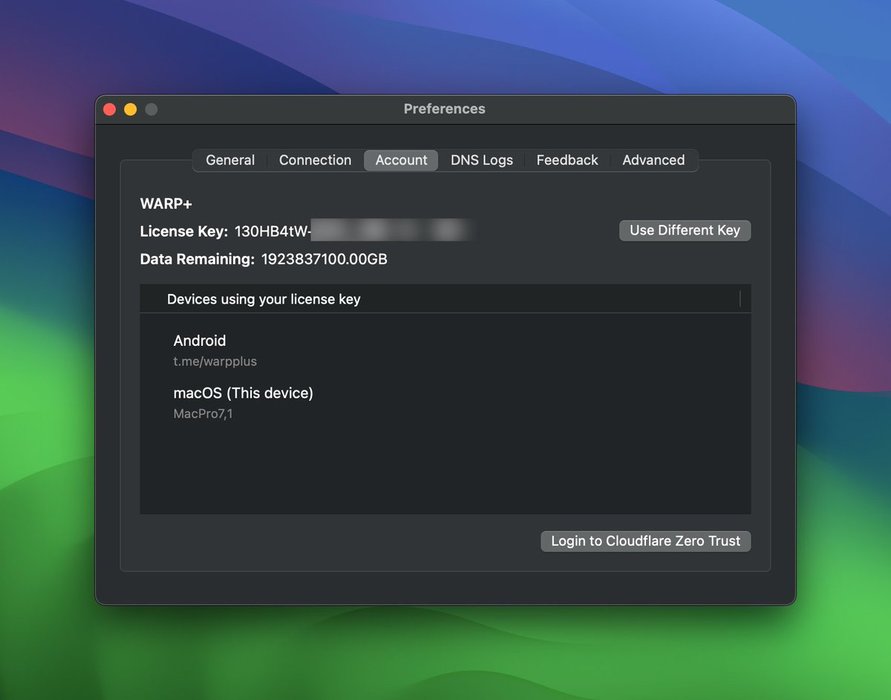Open the Advanced tab
The height and width of the screenshot is (700, 891).
653,160
